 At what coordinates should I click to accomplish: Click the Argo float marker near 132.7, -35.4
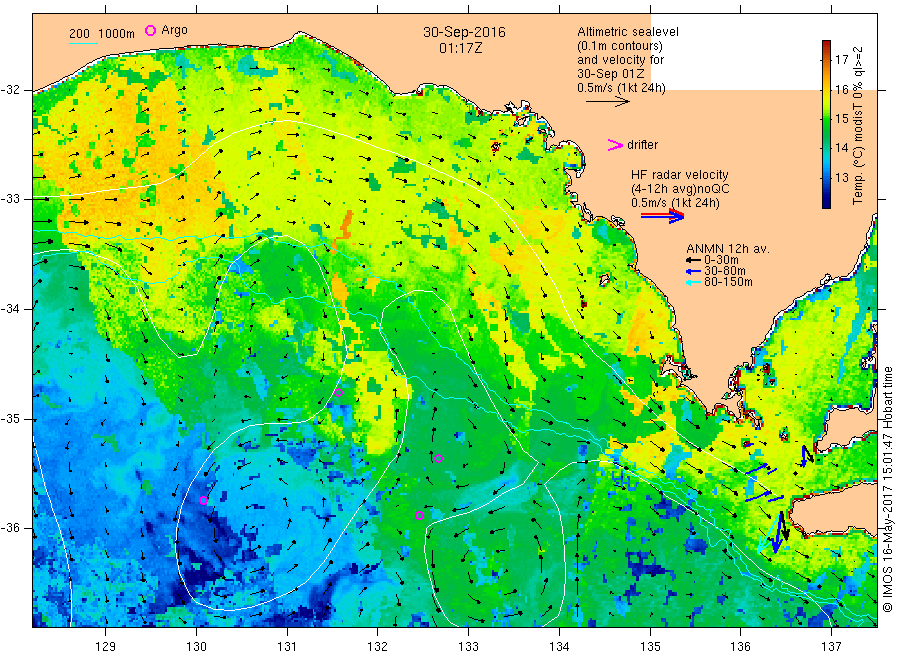click(x=439, y=458)
